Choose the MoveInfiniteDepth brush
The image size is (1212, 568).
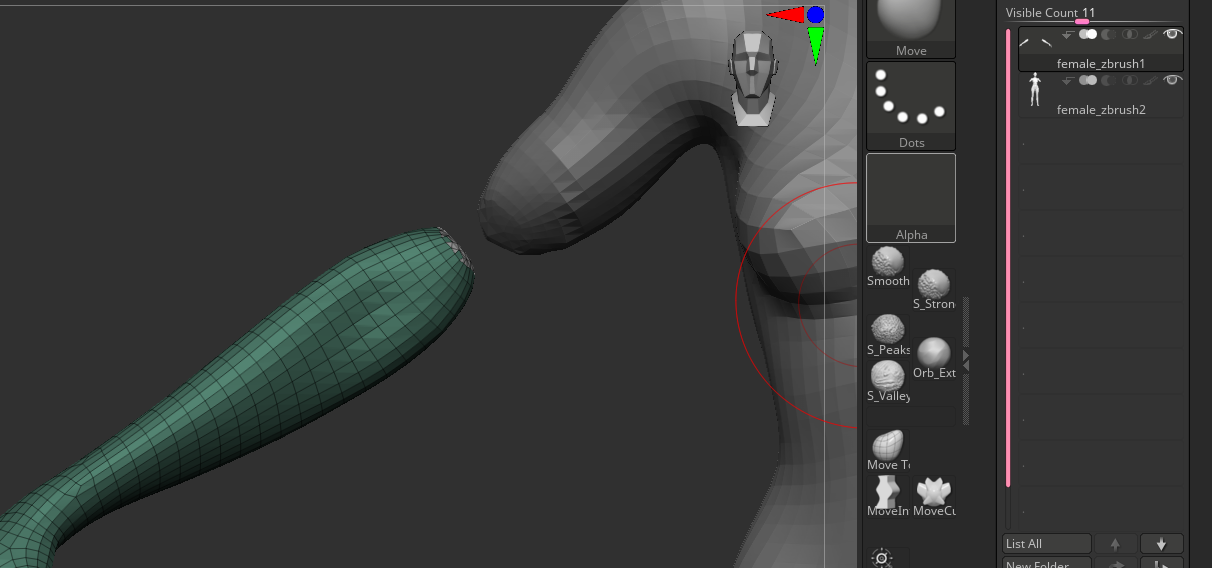888,496
